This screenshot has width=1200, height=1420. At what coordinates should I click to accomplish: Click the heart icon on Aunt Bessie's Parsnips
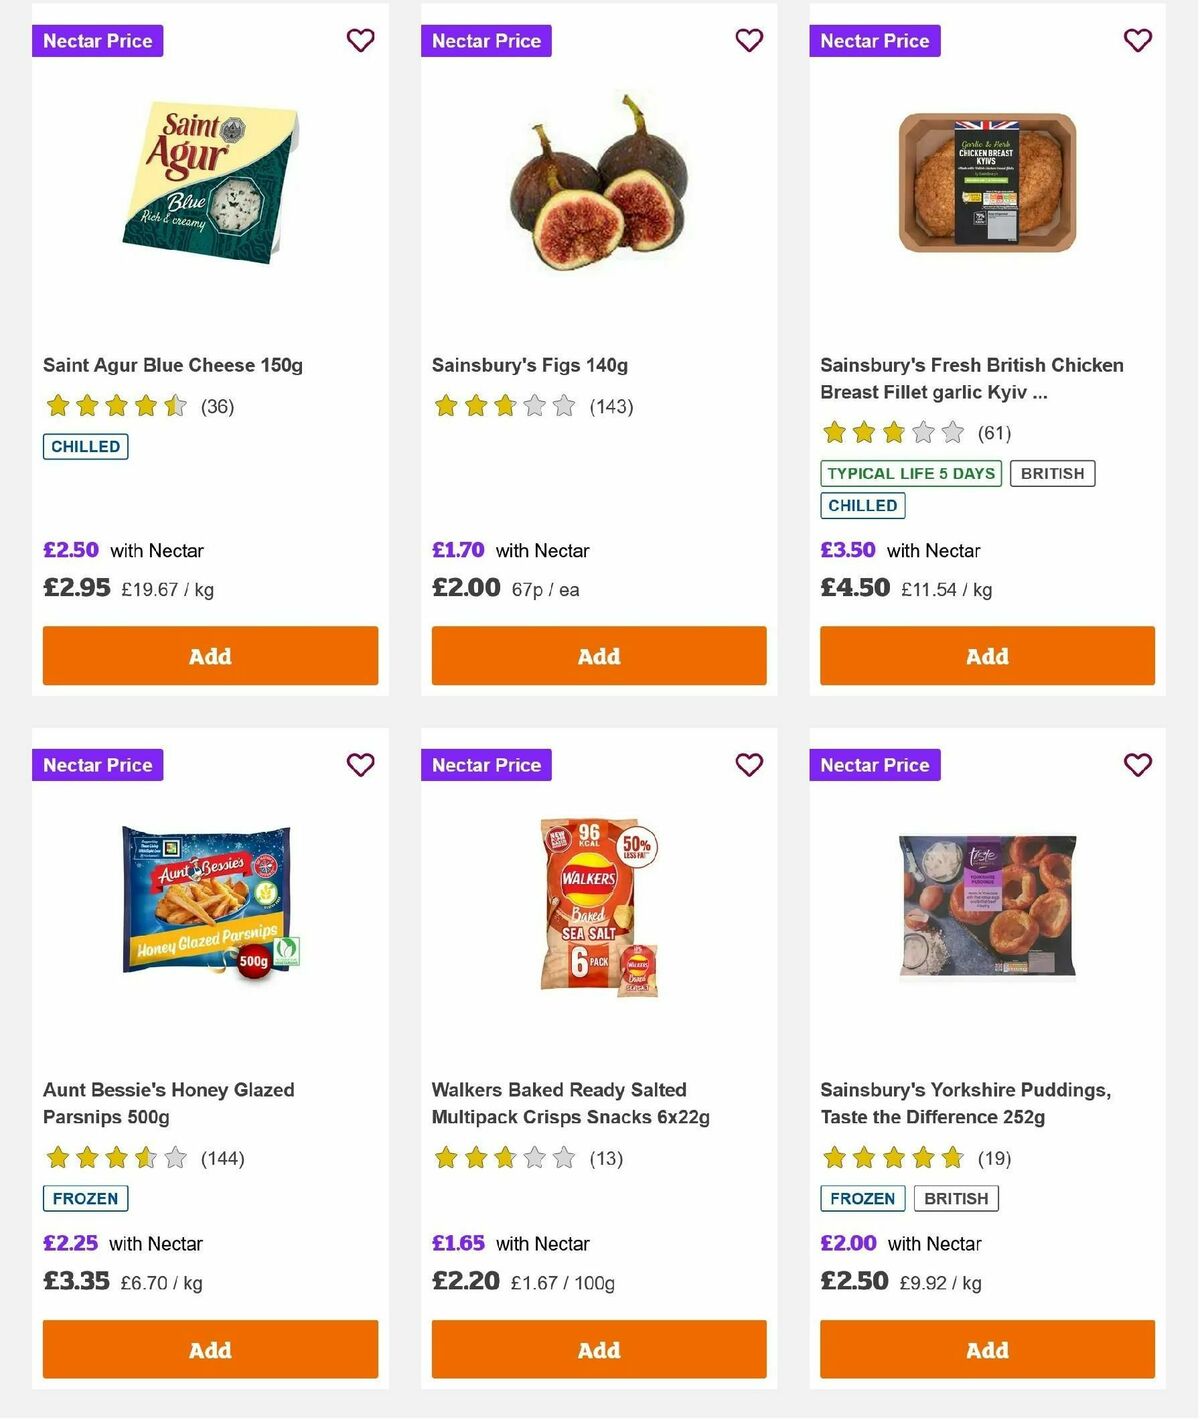(x=360, y=764)
